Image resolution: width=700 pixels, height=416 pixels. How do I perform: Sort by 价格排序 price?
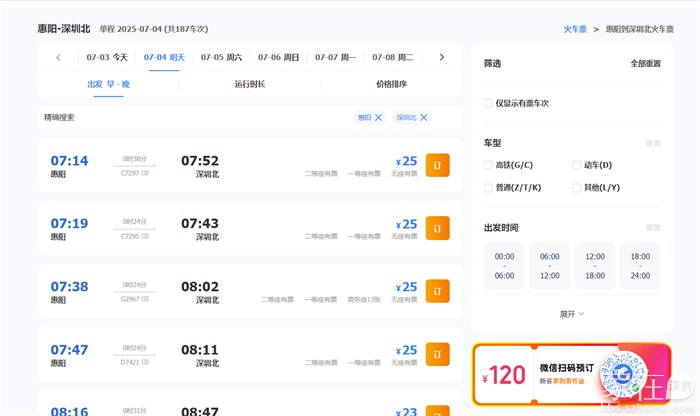(x=391, y=84)
